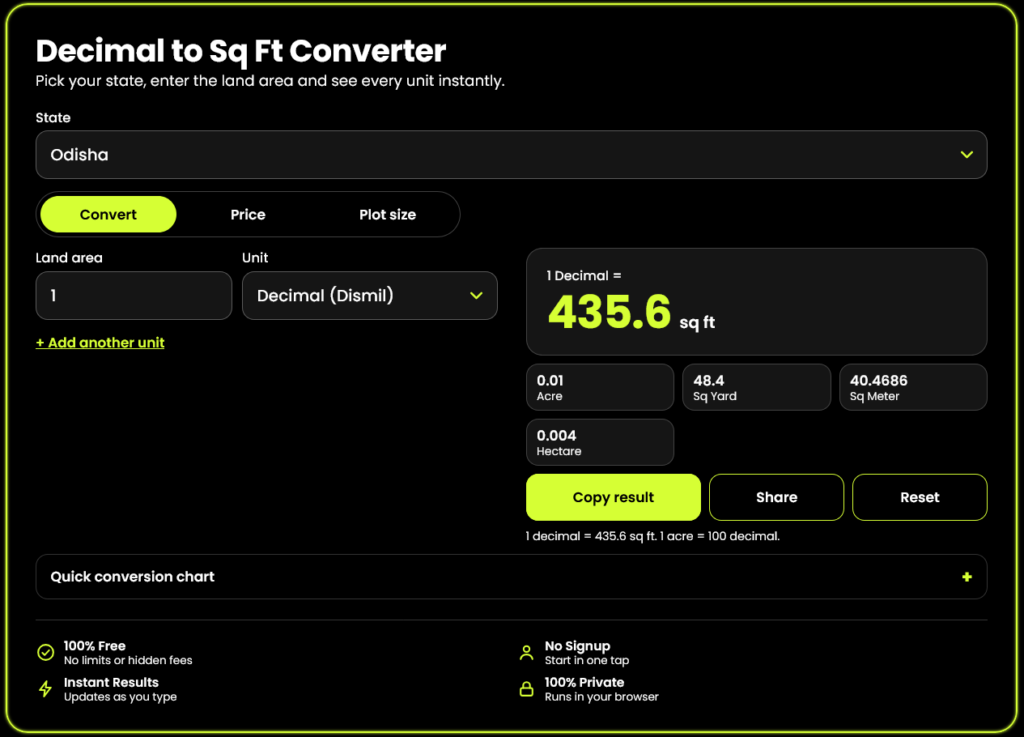This screenshot has height=737, width=1024.
Task: Click the 'Instant Results' text
Action: 111,682
